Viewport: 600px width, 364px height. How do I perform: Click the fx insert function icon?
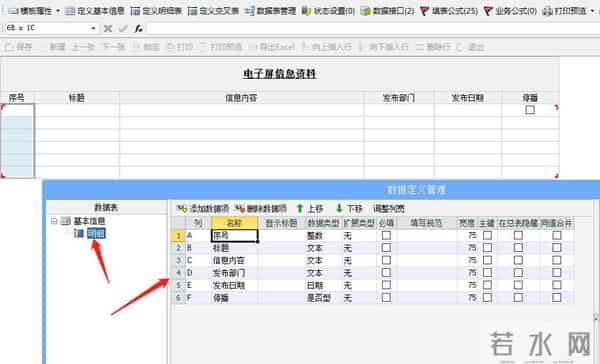(138, 28)
